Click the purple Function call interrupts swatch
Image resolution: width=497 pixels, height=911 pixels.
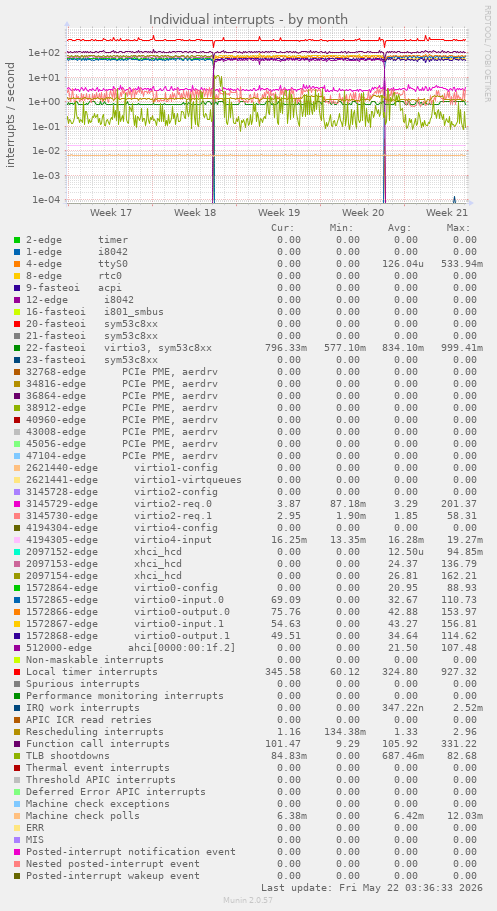17,744
